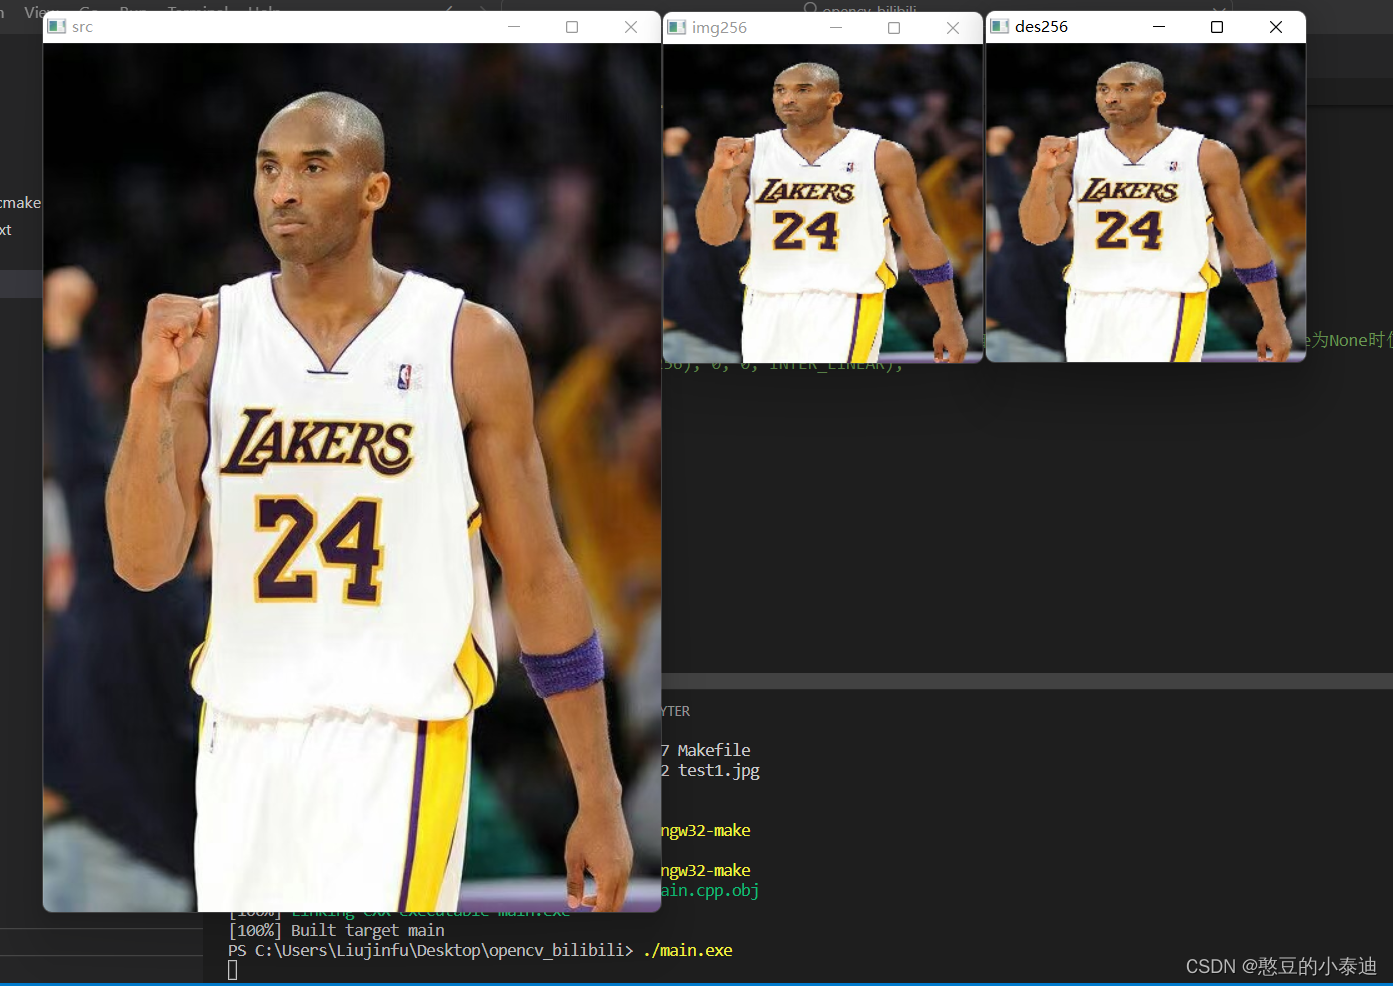Close the img256 window
1393x986 pixels.
pos(953,28)
